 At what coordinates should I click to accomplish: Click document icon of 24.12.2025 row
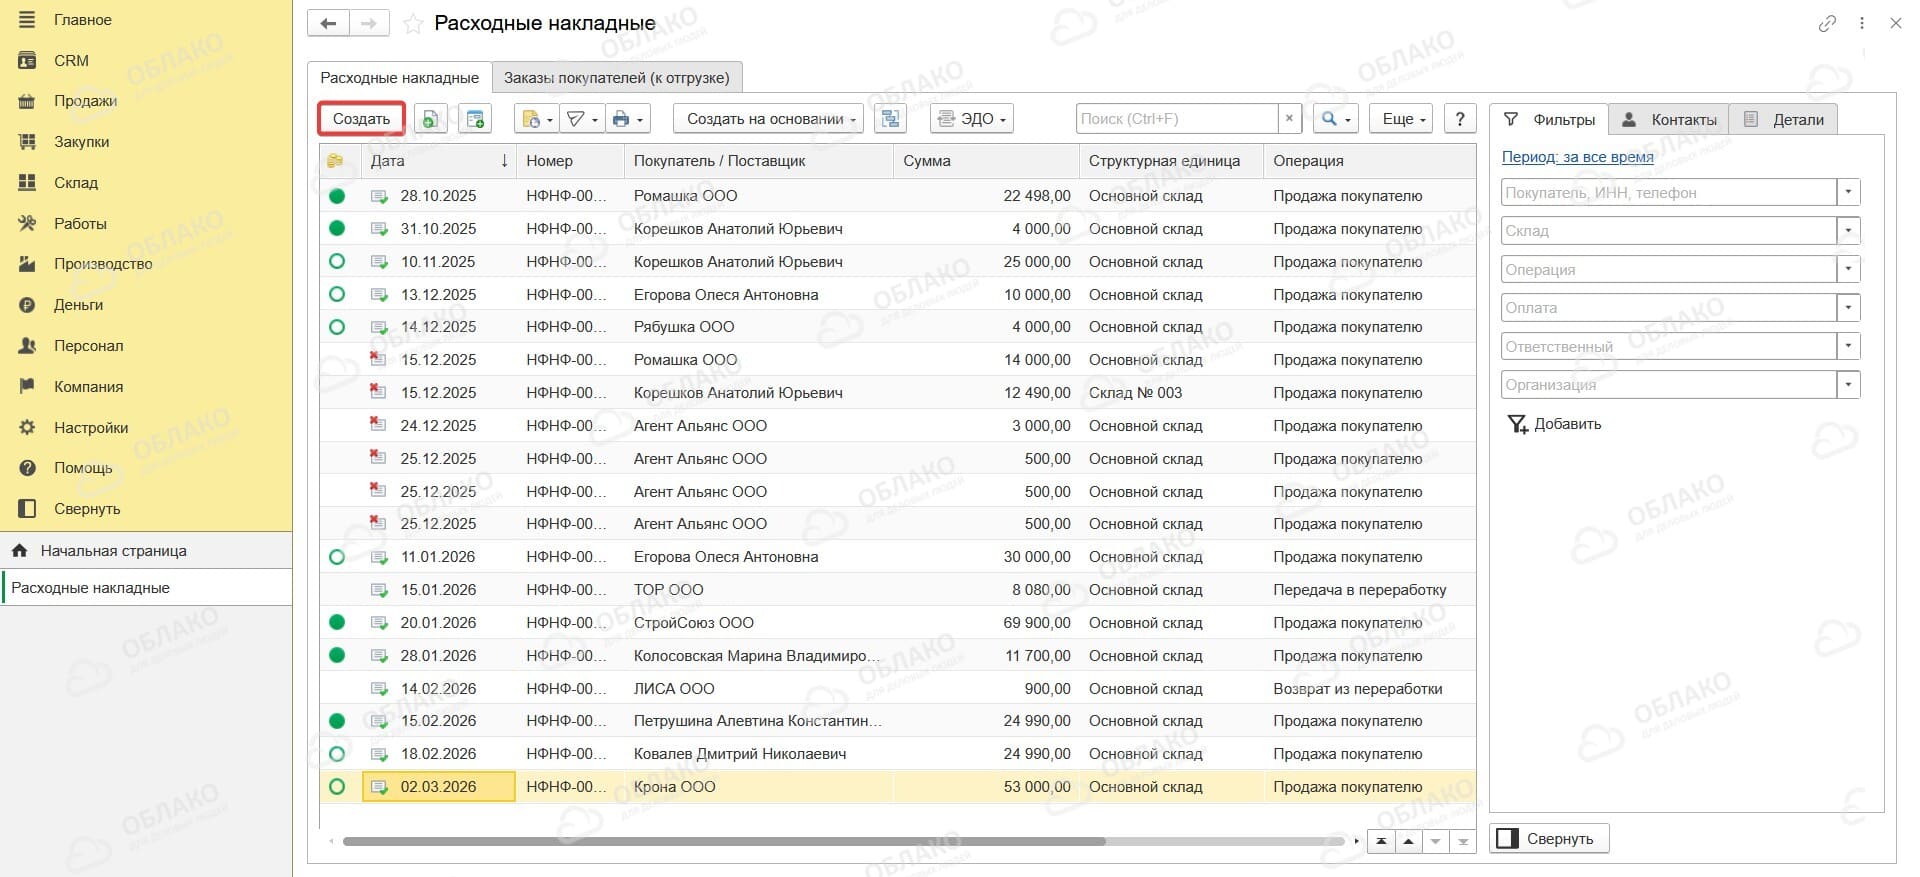pyautogui.click(x=379, y=426)
